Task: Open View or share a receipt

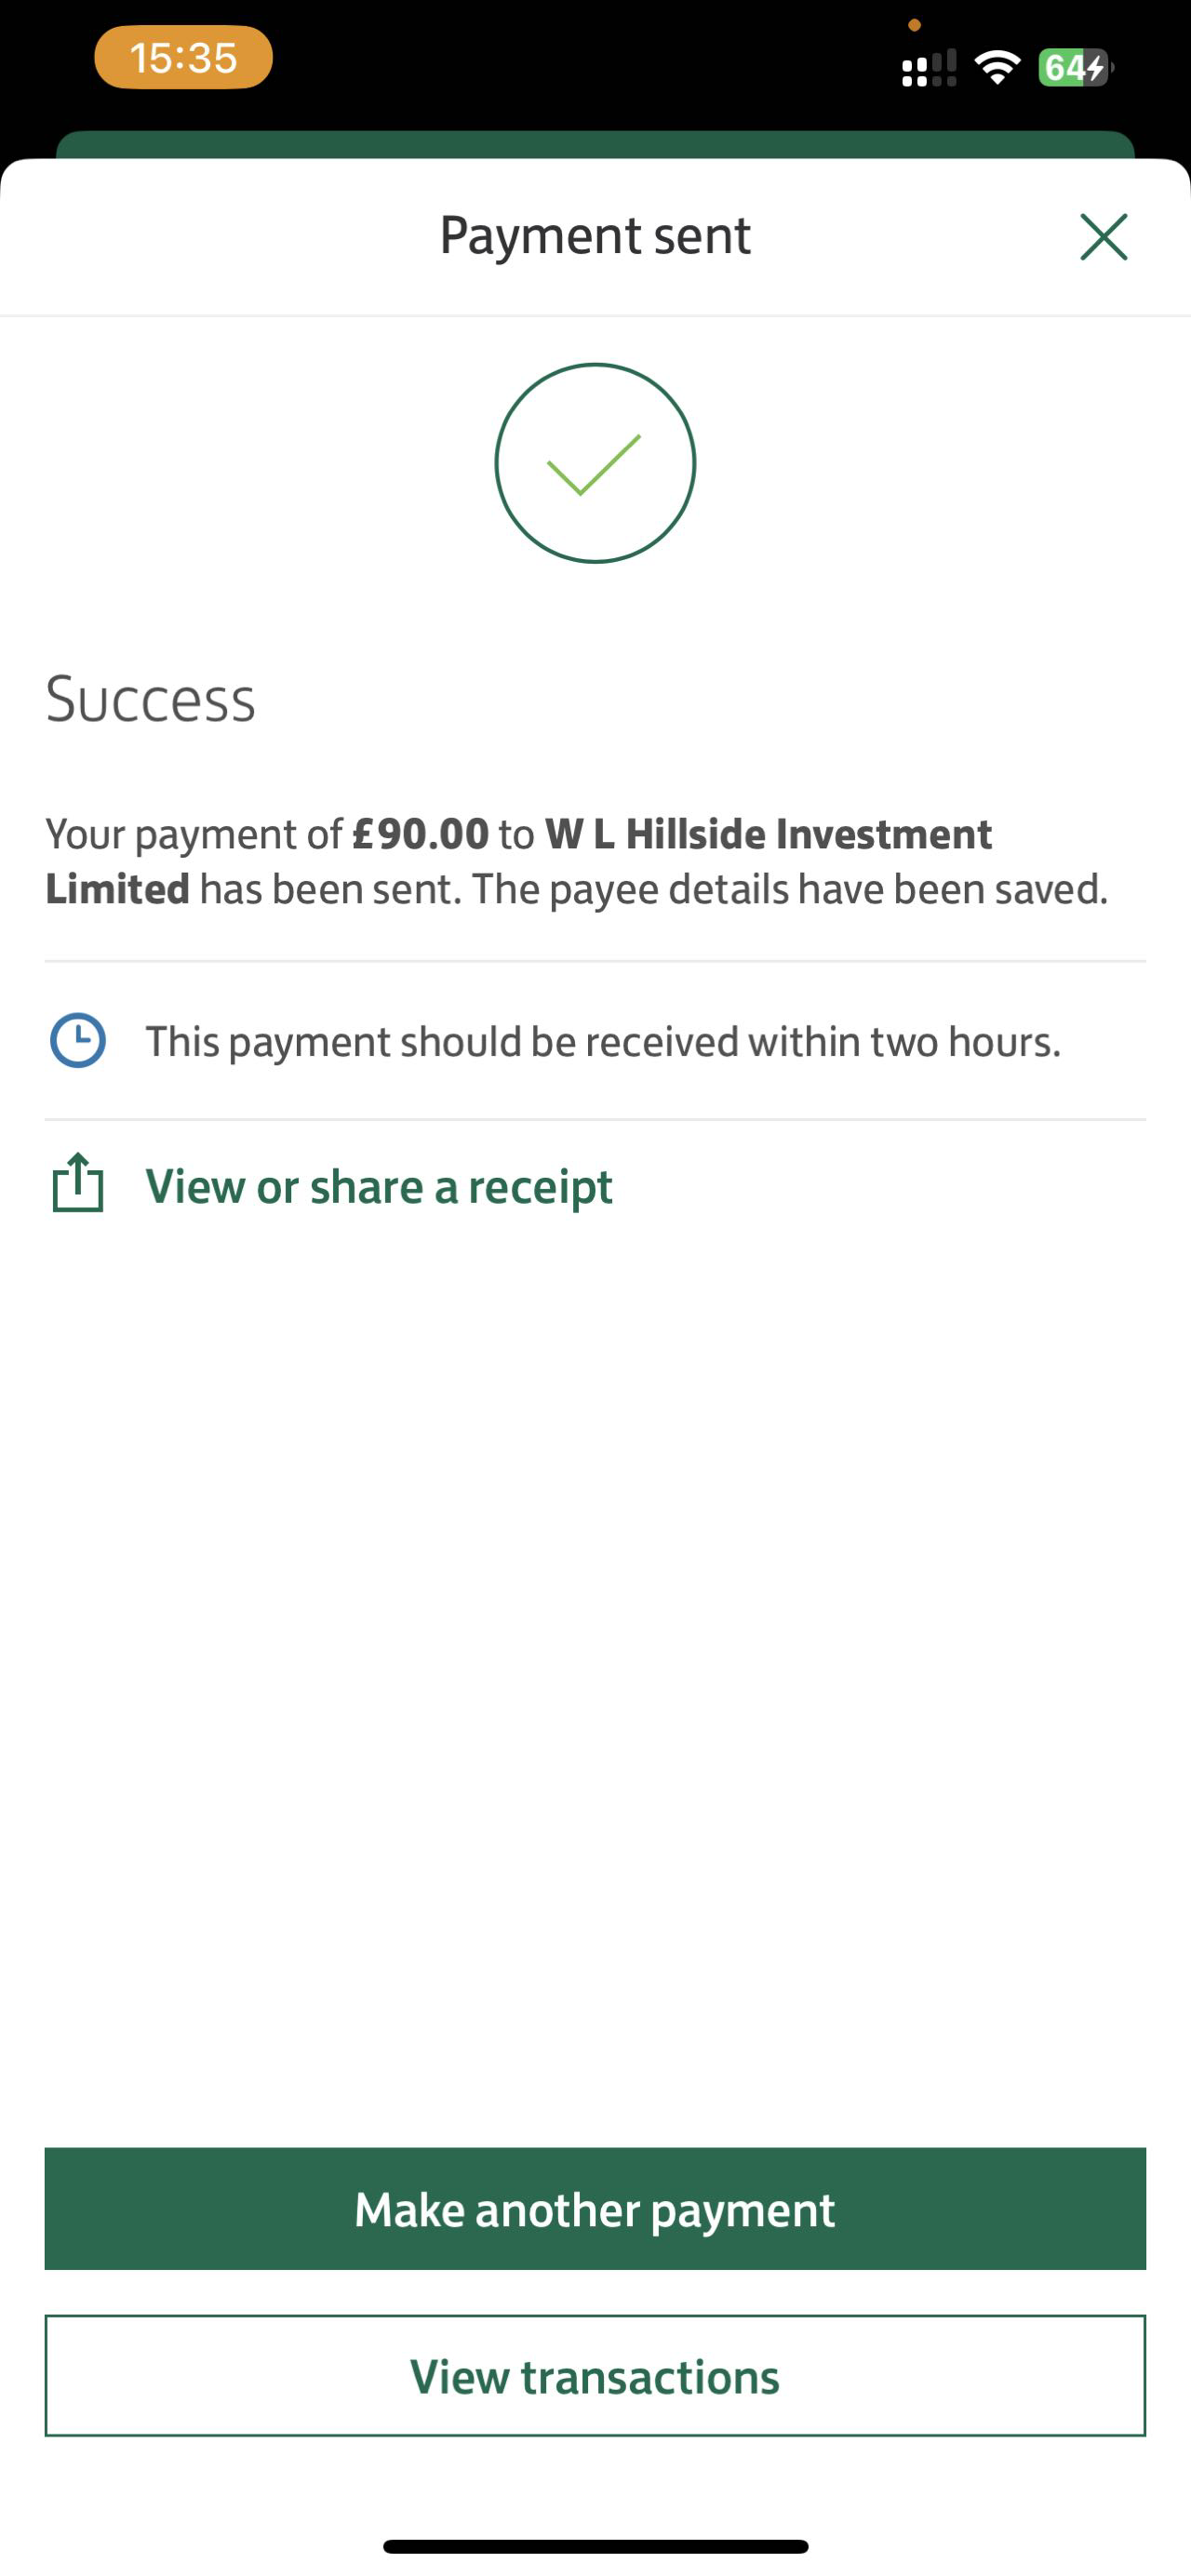Action: pos(379,1187)
